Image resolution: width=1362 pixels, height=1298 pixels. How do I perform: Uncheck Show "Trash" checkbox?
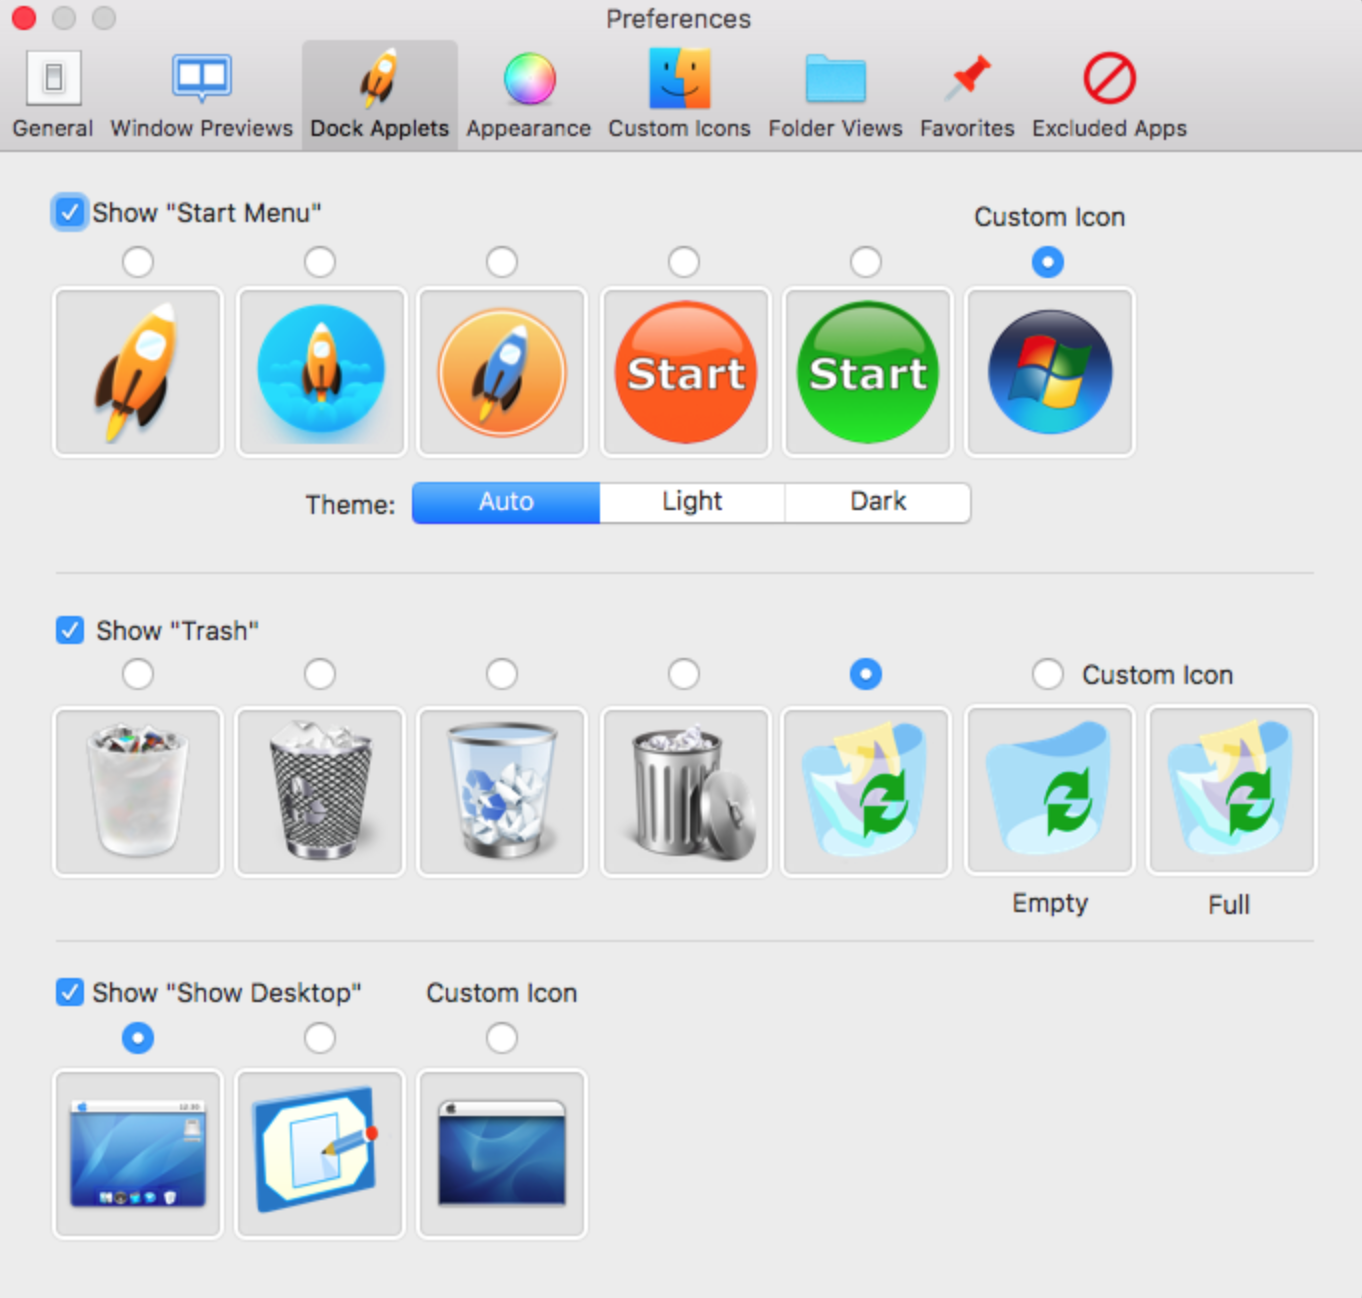[70, 630]
